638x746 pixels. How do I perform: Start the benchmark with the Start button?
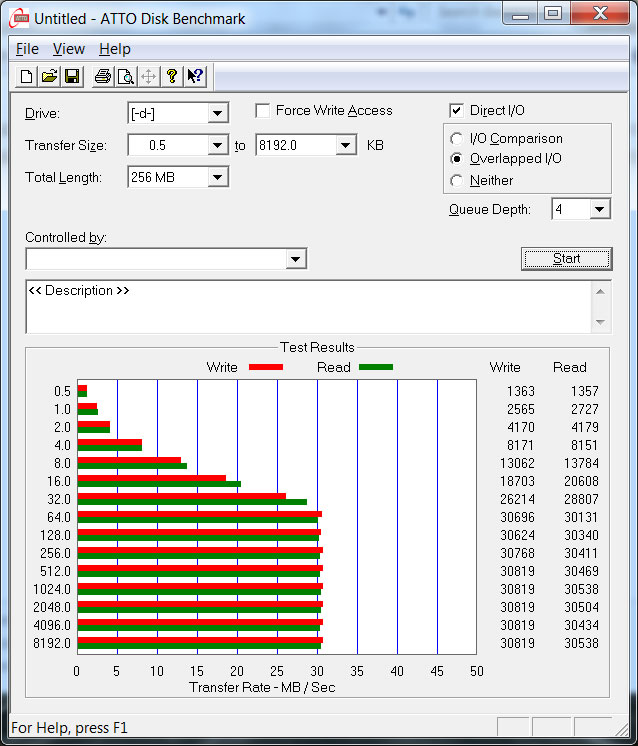[x=567, y=259]
